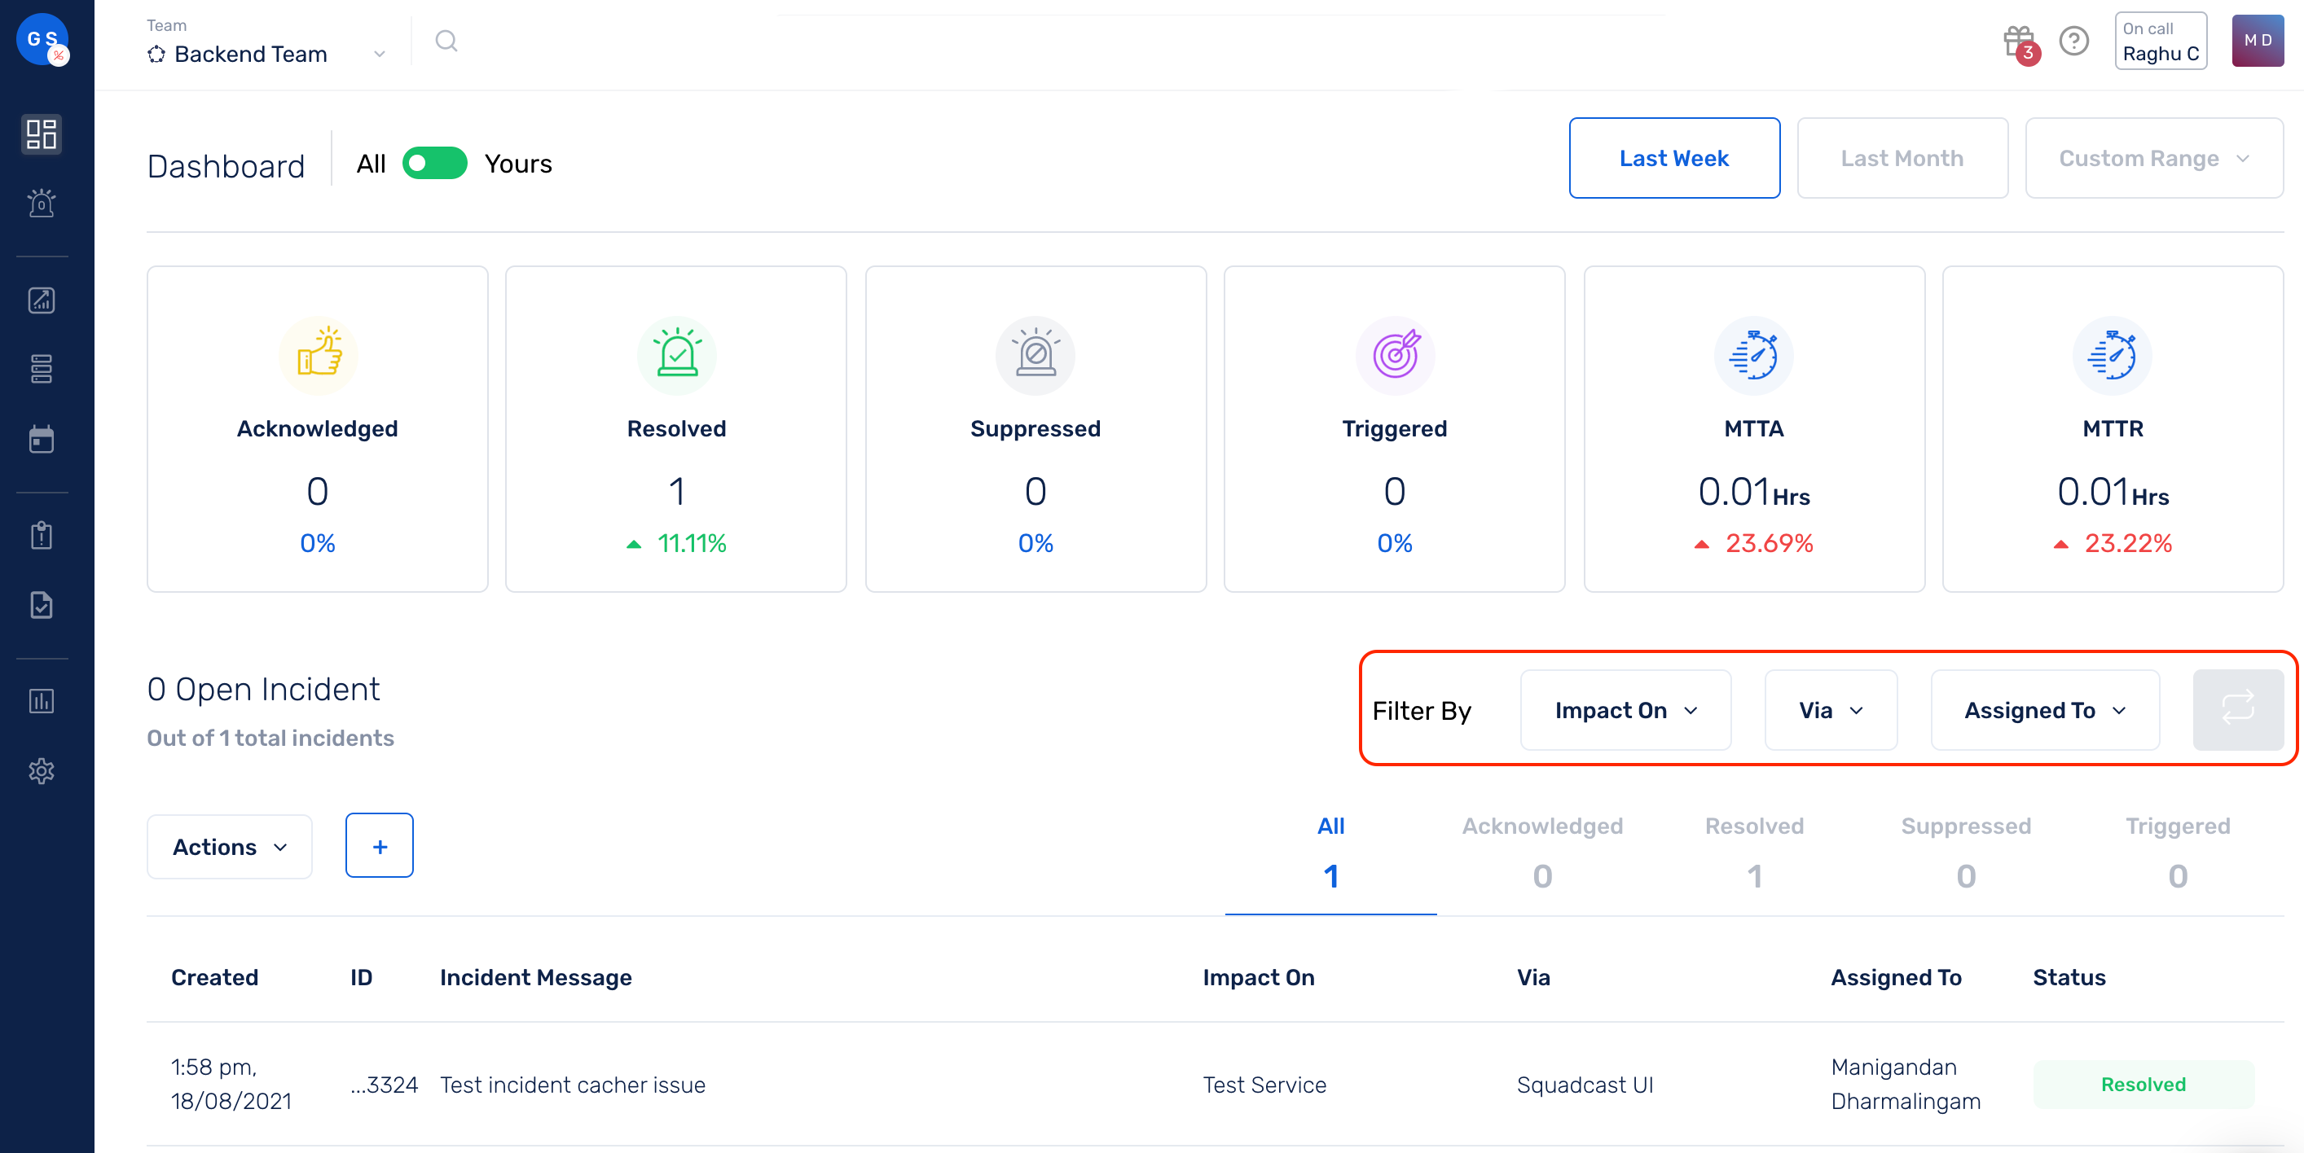Select the All incidents tab
The width and height of the screenshot is (2304, 1153).
pos(1330,853)
